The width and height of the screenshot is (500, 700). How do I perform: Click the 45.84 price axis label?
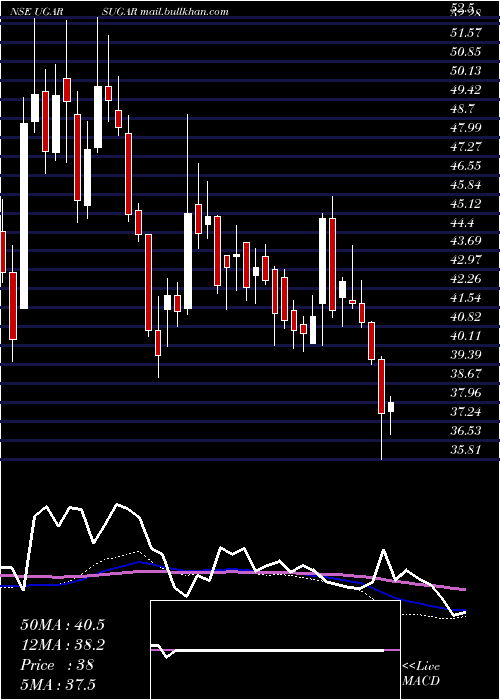(466, 185)
